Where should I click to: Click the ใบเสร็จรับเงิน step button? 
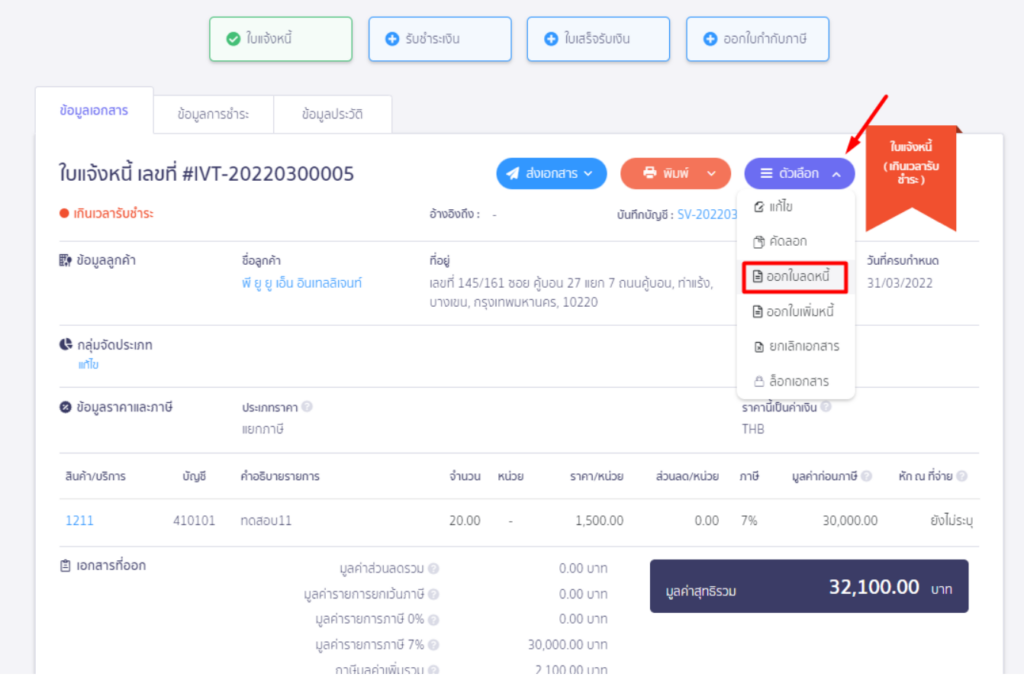click(598, 39)
